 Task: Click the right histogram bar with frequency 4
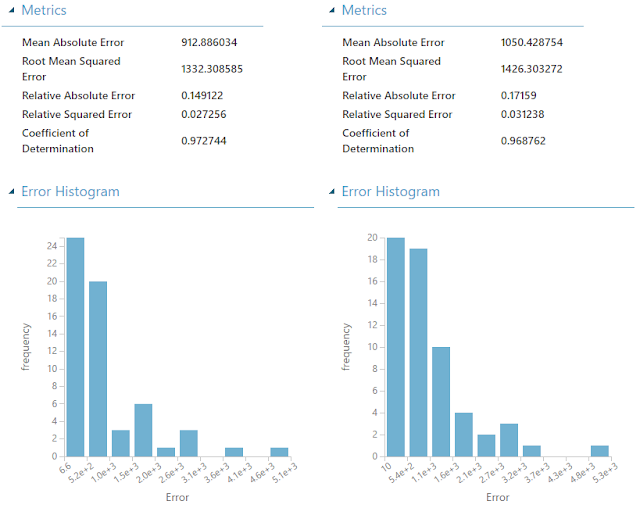pos(464,435)
